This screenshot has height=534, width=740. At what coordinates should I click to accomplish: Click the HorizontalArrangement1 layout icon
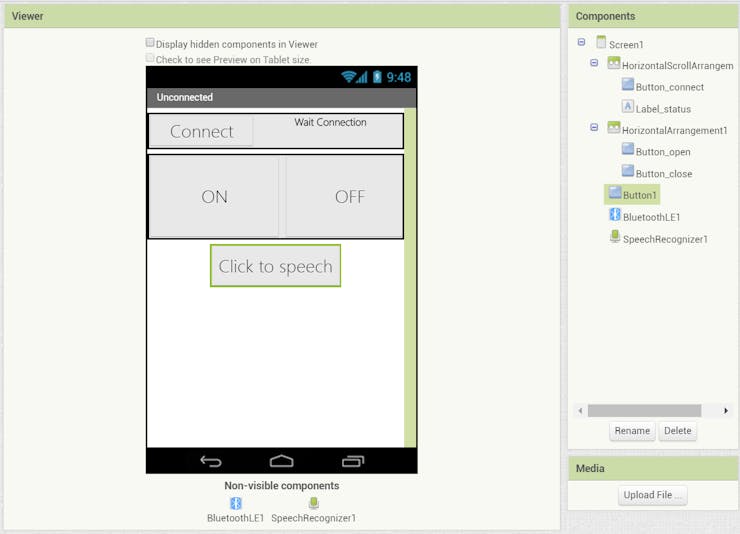(x=614, y=127)
